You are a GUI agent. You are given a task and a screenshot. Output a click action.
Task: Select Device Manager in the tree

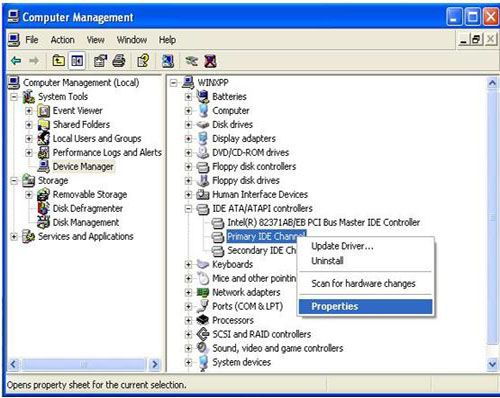(x=83, y=166)
